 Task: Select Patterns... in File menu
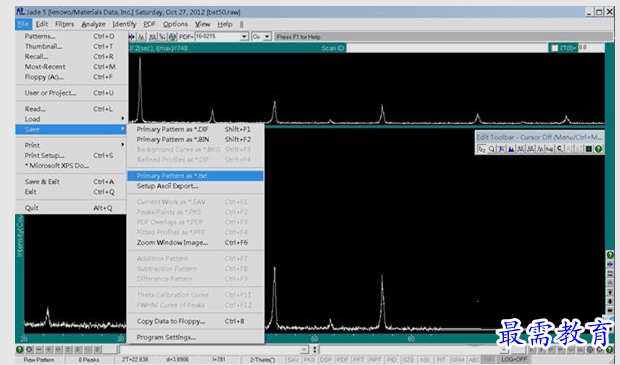(x=71, y=36)
